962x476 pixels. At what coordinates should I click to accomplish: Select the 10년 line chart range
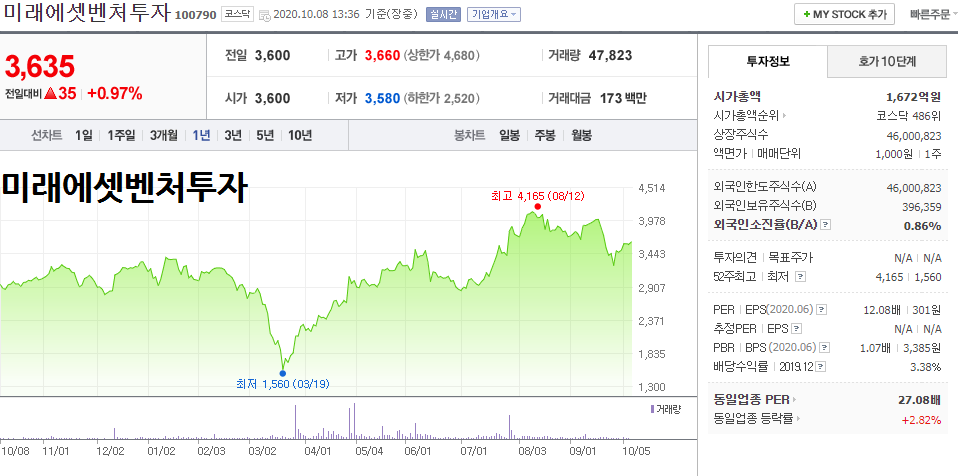tap(300, 136)
